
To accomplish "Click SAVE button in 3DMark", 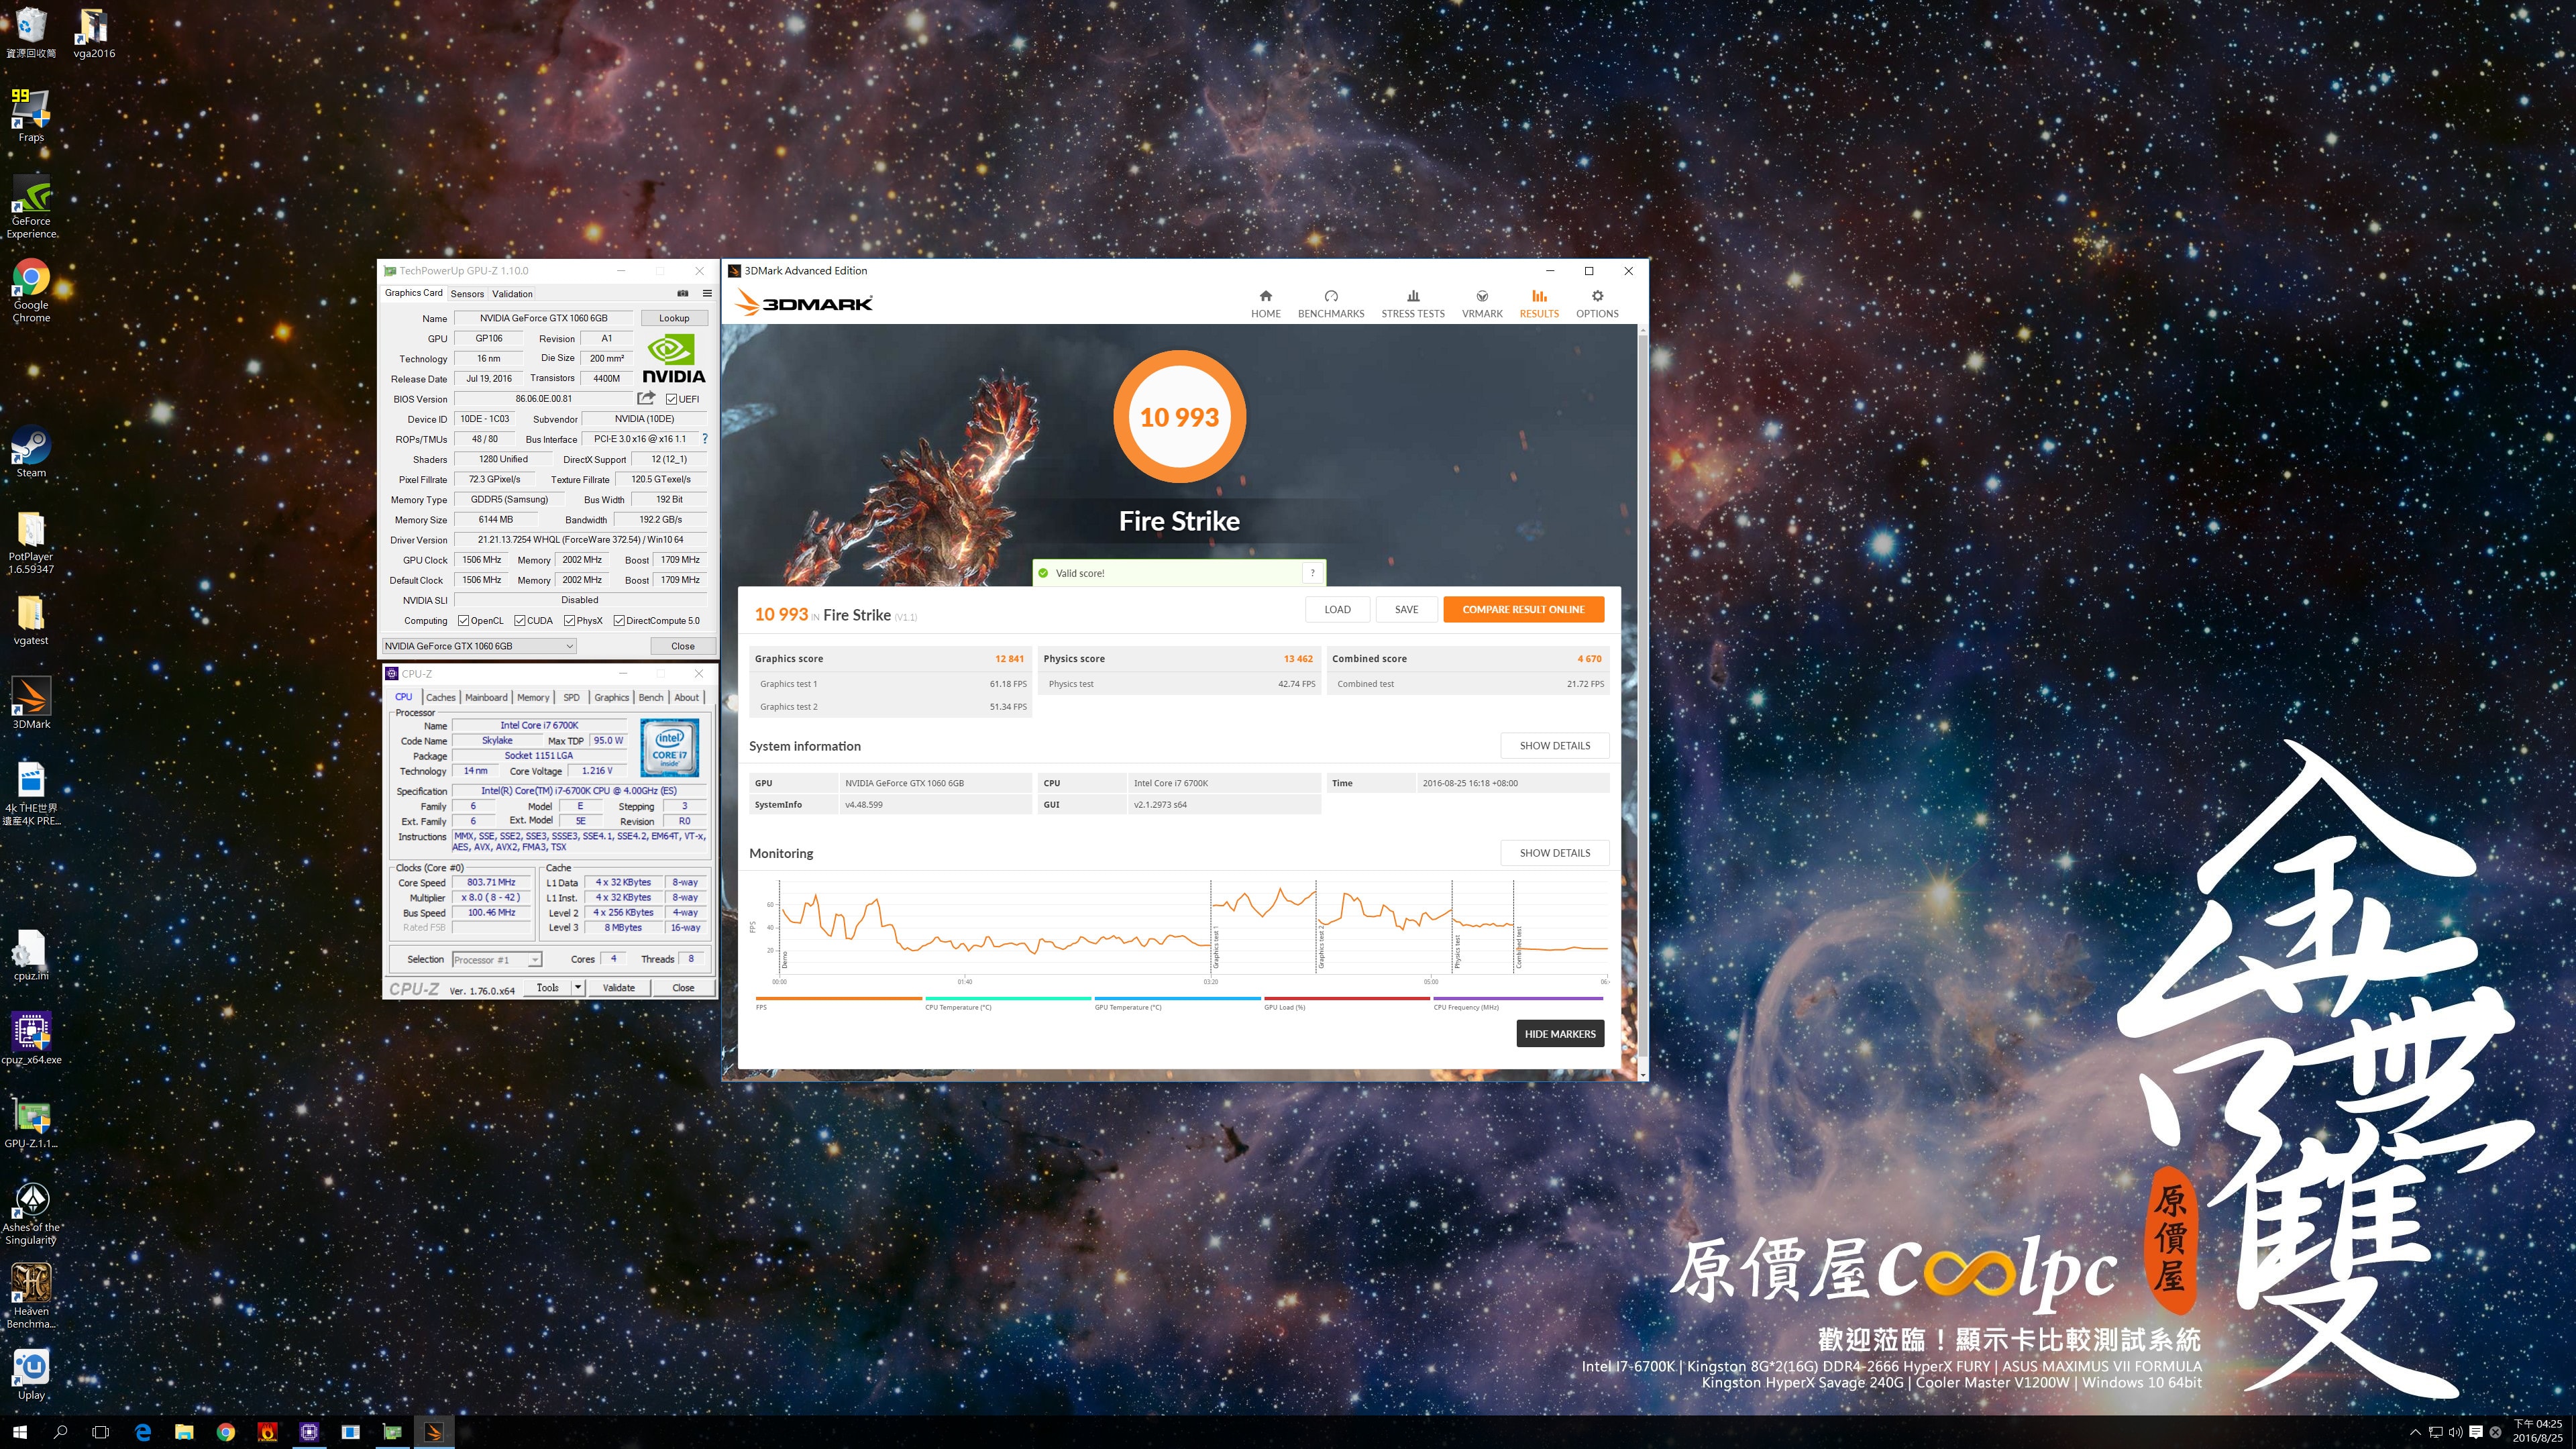I will (x=1406, y=609).
